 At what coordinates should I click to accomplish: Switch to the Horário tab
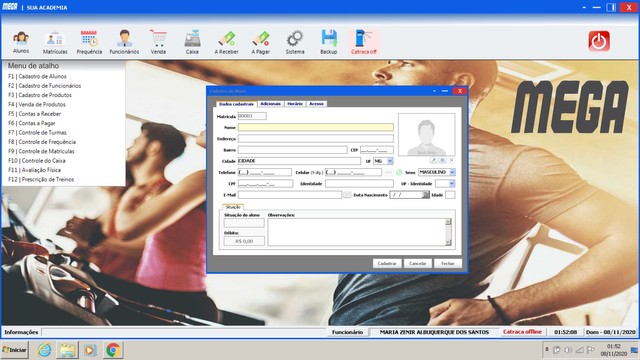(x=295, y=104)
